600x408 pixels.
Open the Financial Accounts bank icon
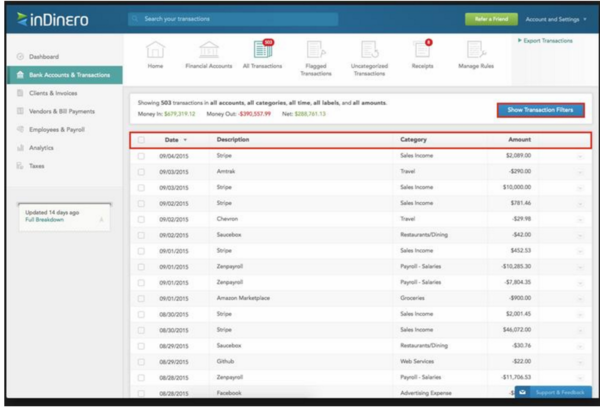tap(208, 51)
